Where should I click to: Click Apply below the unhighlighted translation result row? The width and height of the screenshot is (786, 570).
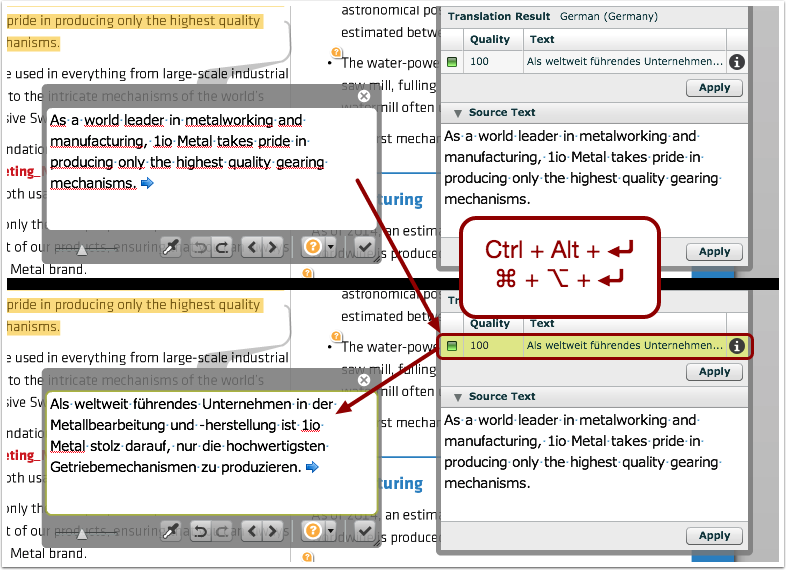(714, 88)
